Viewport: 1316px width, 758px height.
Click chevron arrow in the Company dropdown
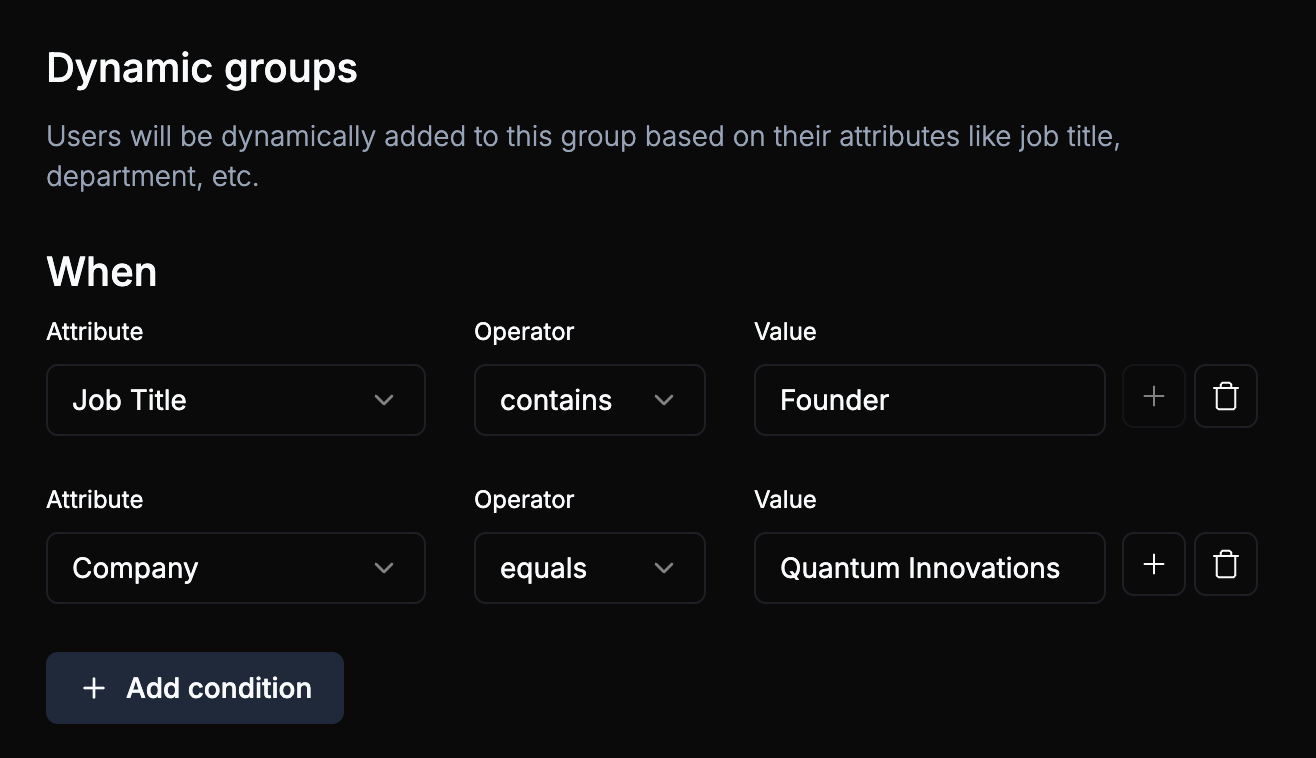384,568
